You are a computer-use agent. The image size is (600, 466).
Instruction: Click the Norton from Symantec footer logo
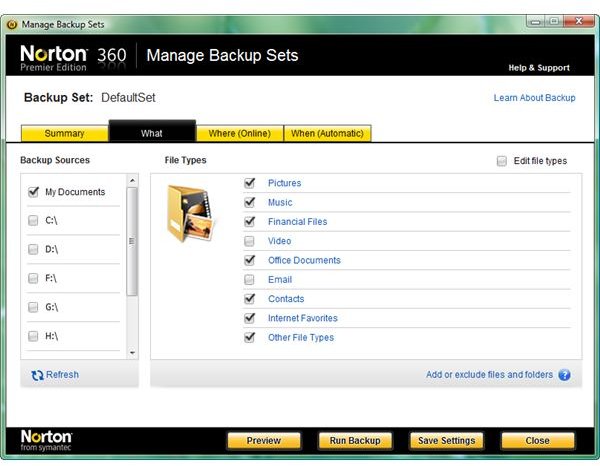46,440
